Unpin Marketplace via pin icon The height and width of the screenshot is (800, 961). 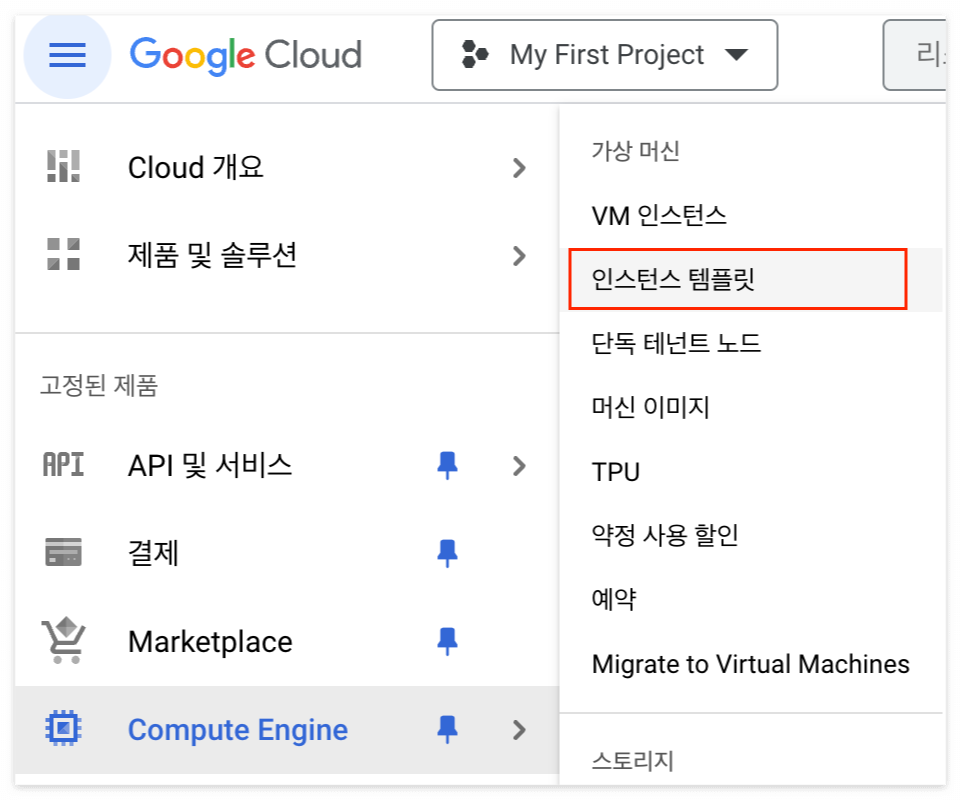click(447, 641)
